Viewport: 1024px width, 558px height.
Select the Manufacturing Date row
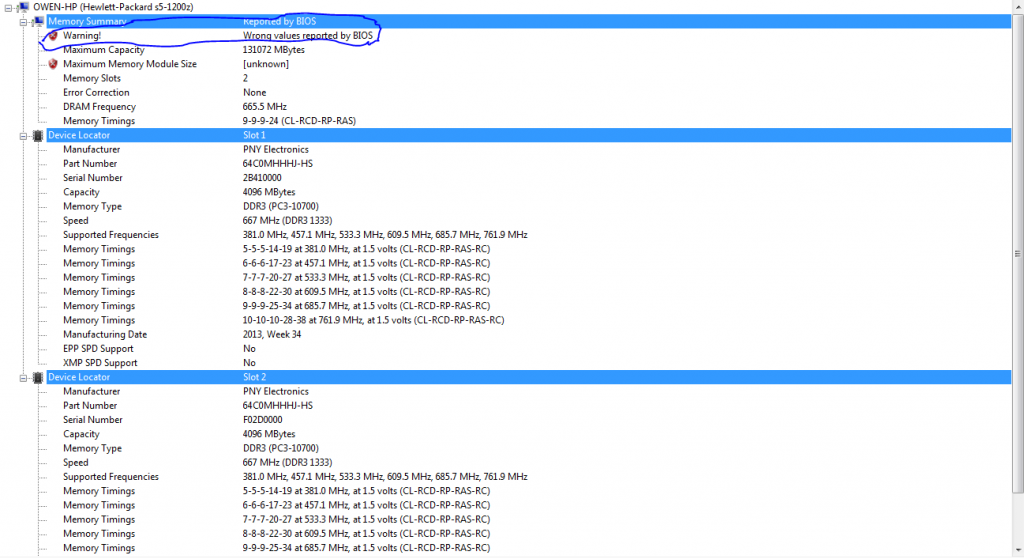[105, 334]
